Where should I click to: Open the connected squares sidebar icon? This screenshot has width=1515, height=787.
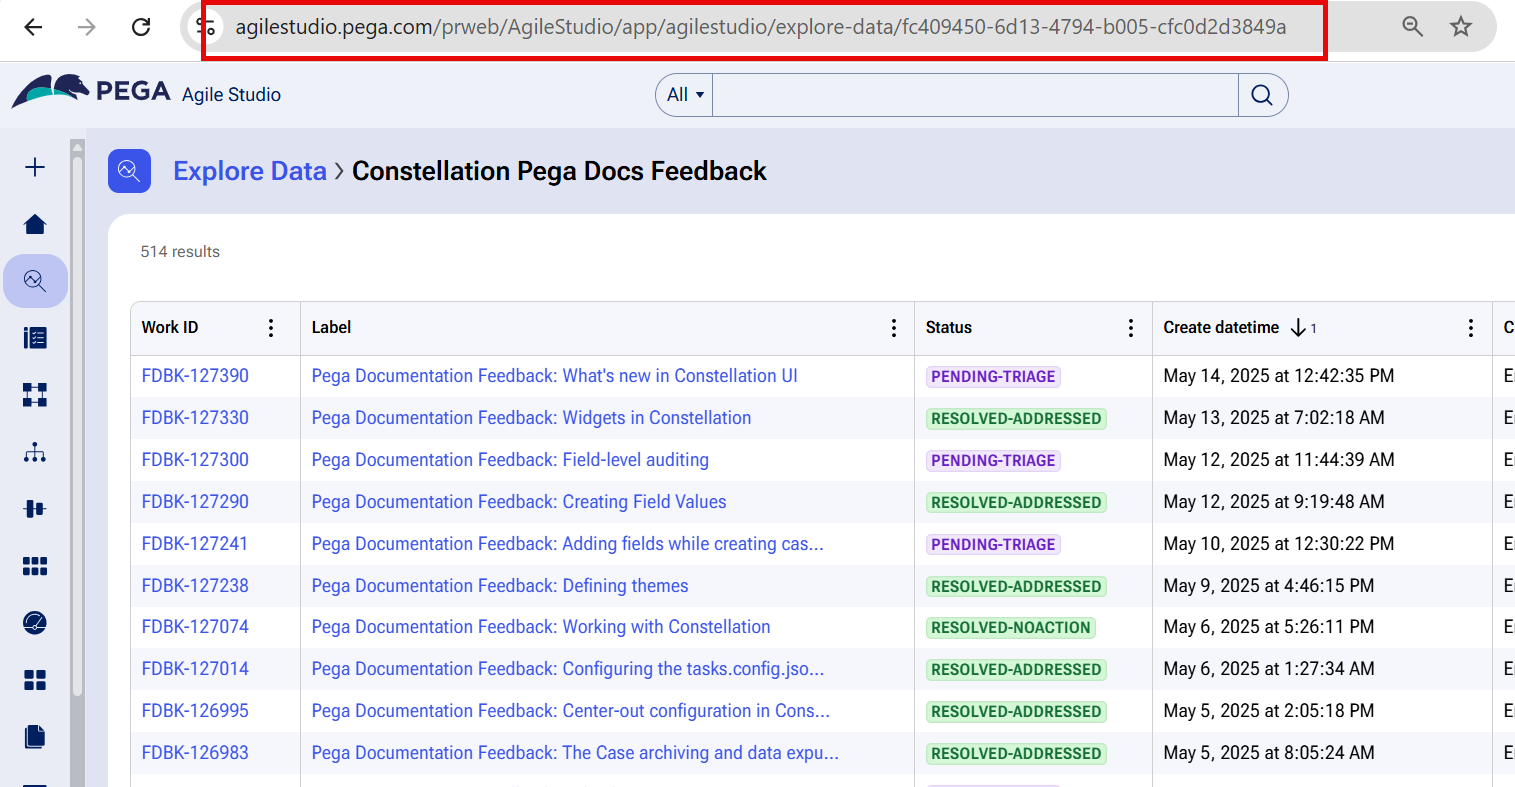click(x=35, y=395)
